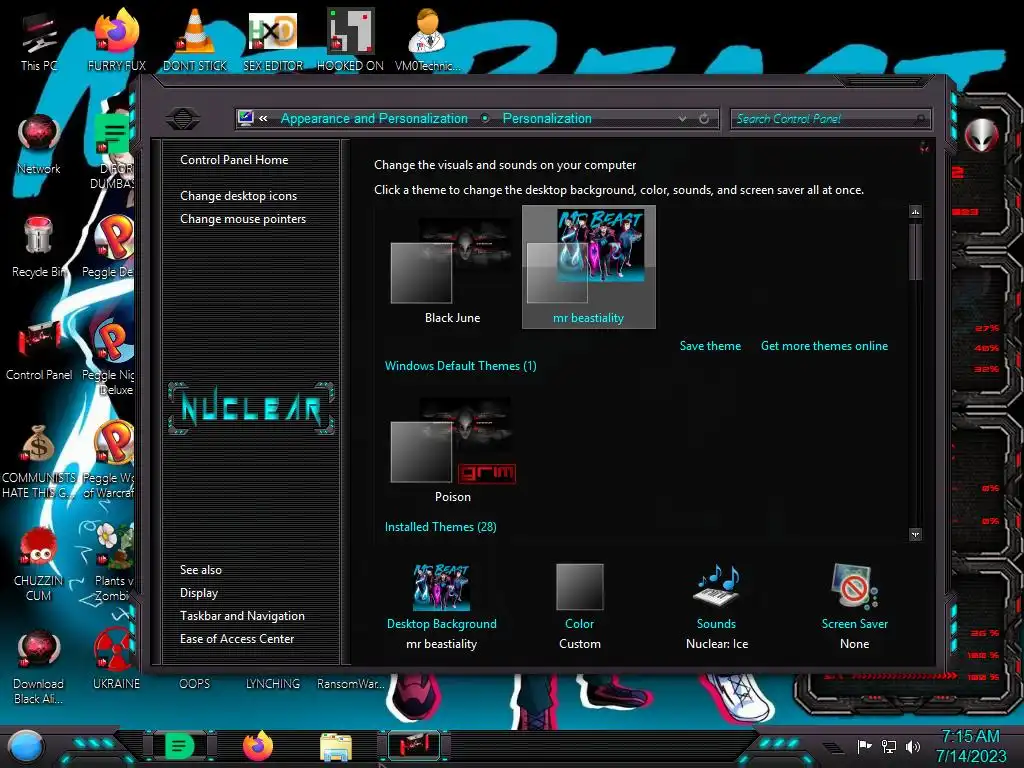Click the alien head gadget icon

point(982,135)
